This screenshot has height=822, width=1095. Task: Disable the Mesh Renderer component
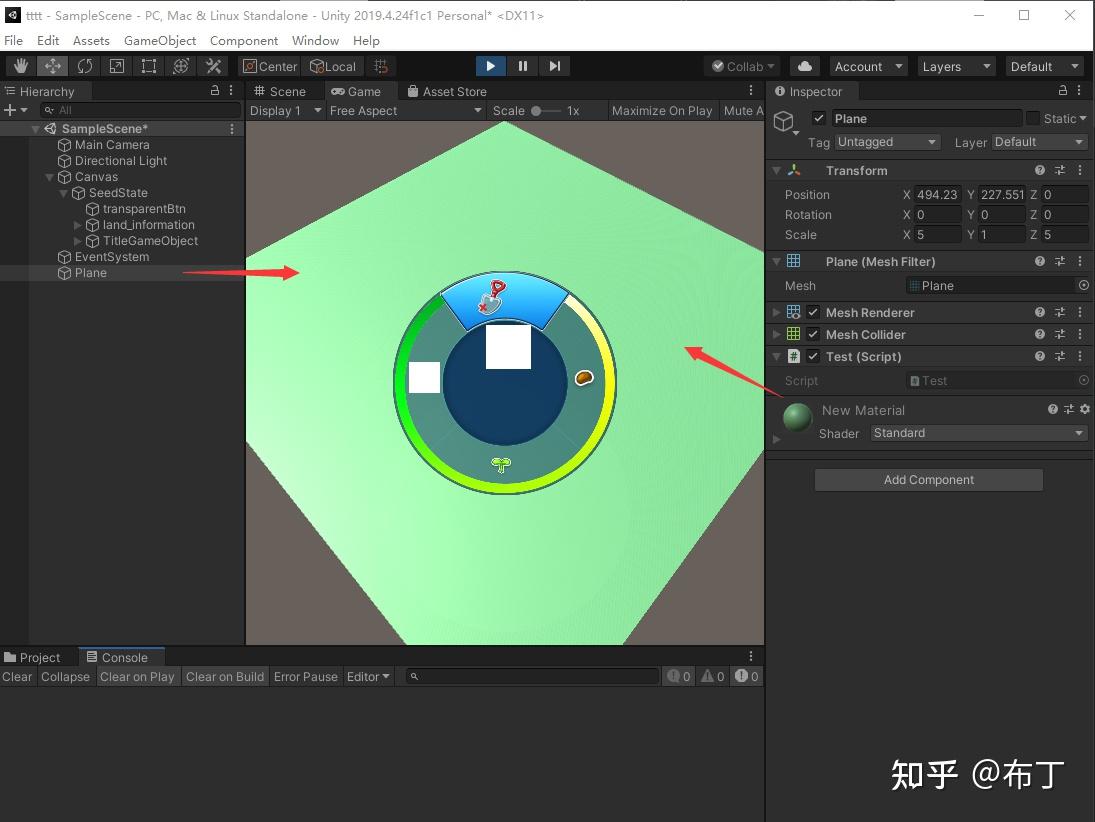811,312
